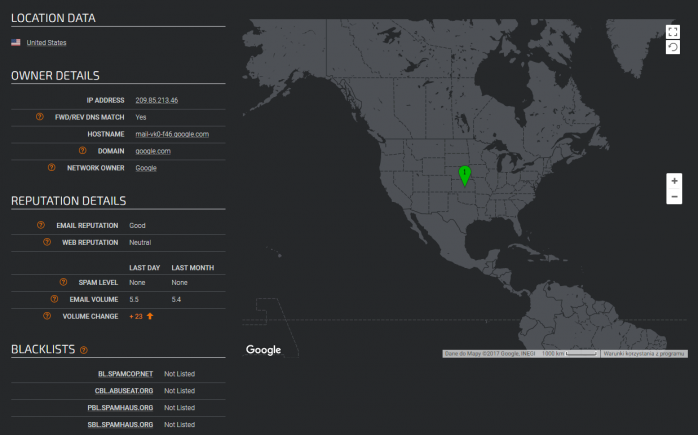
Task: Open help icon beside Network Owner
Action: click(51, 168)
